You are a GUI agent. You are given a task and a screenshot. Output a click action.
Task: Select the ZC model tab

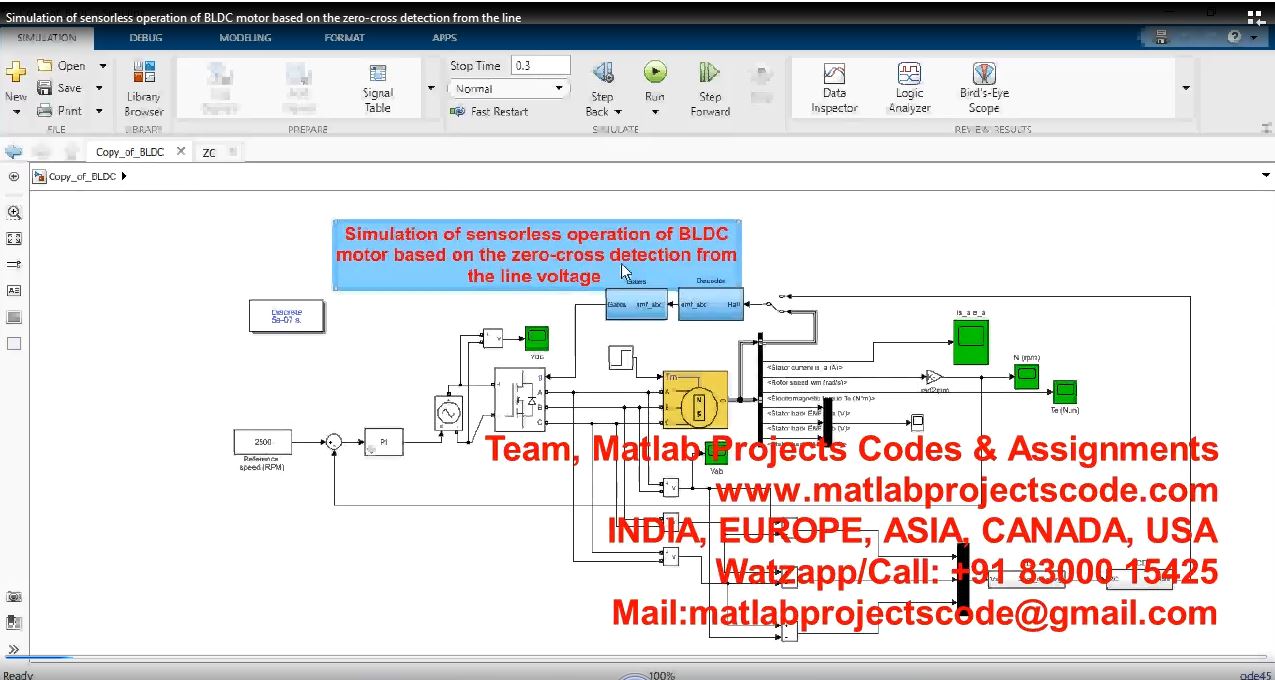tap(209, 153)
